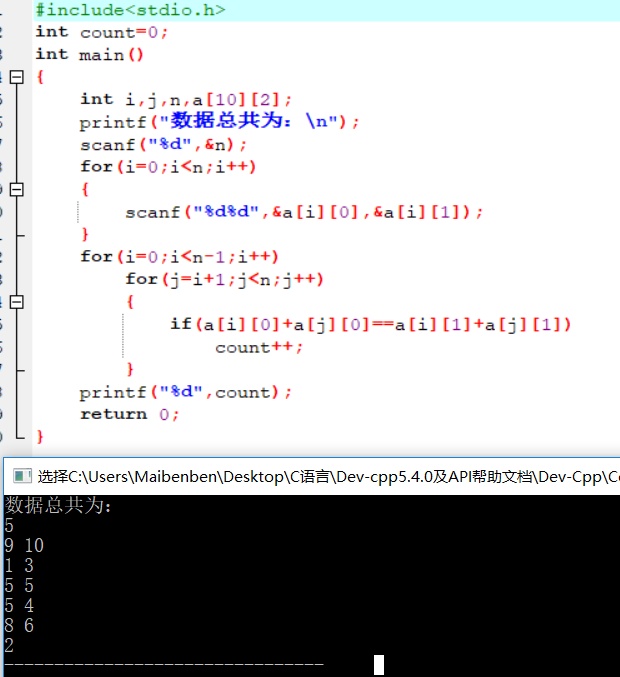Collapse the main function fold marker
The image size is (620, 677).
[15, 77]
